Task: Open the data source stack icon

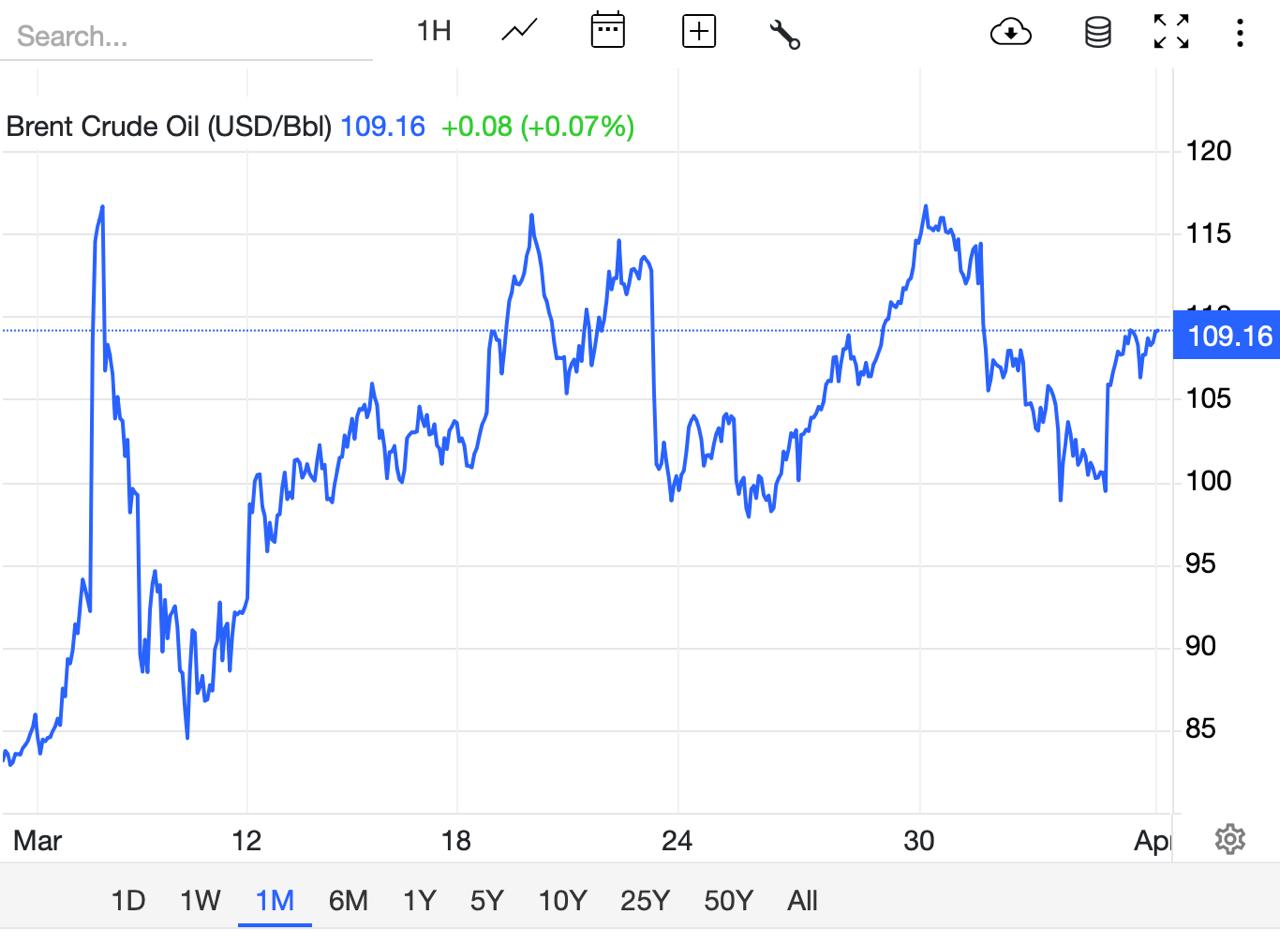Action: pos(1096,32)
